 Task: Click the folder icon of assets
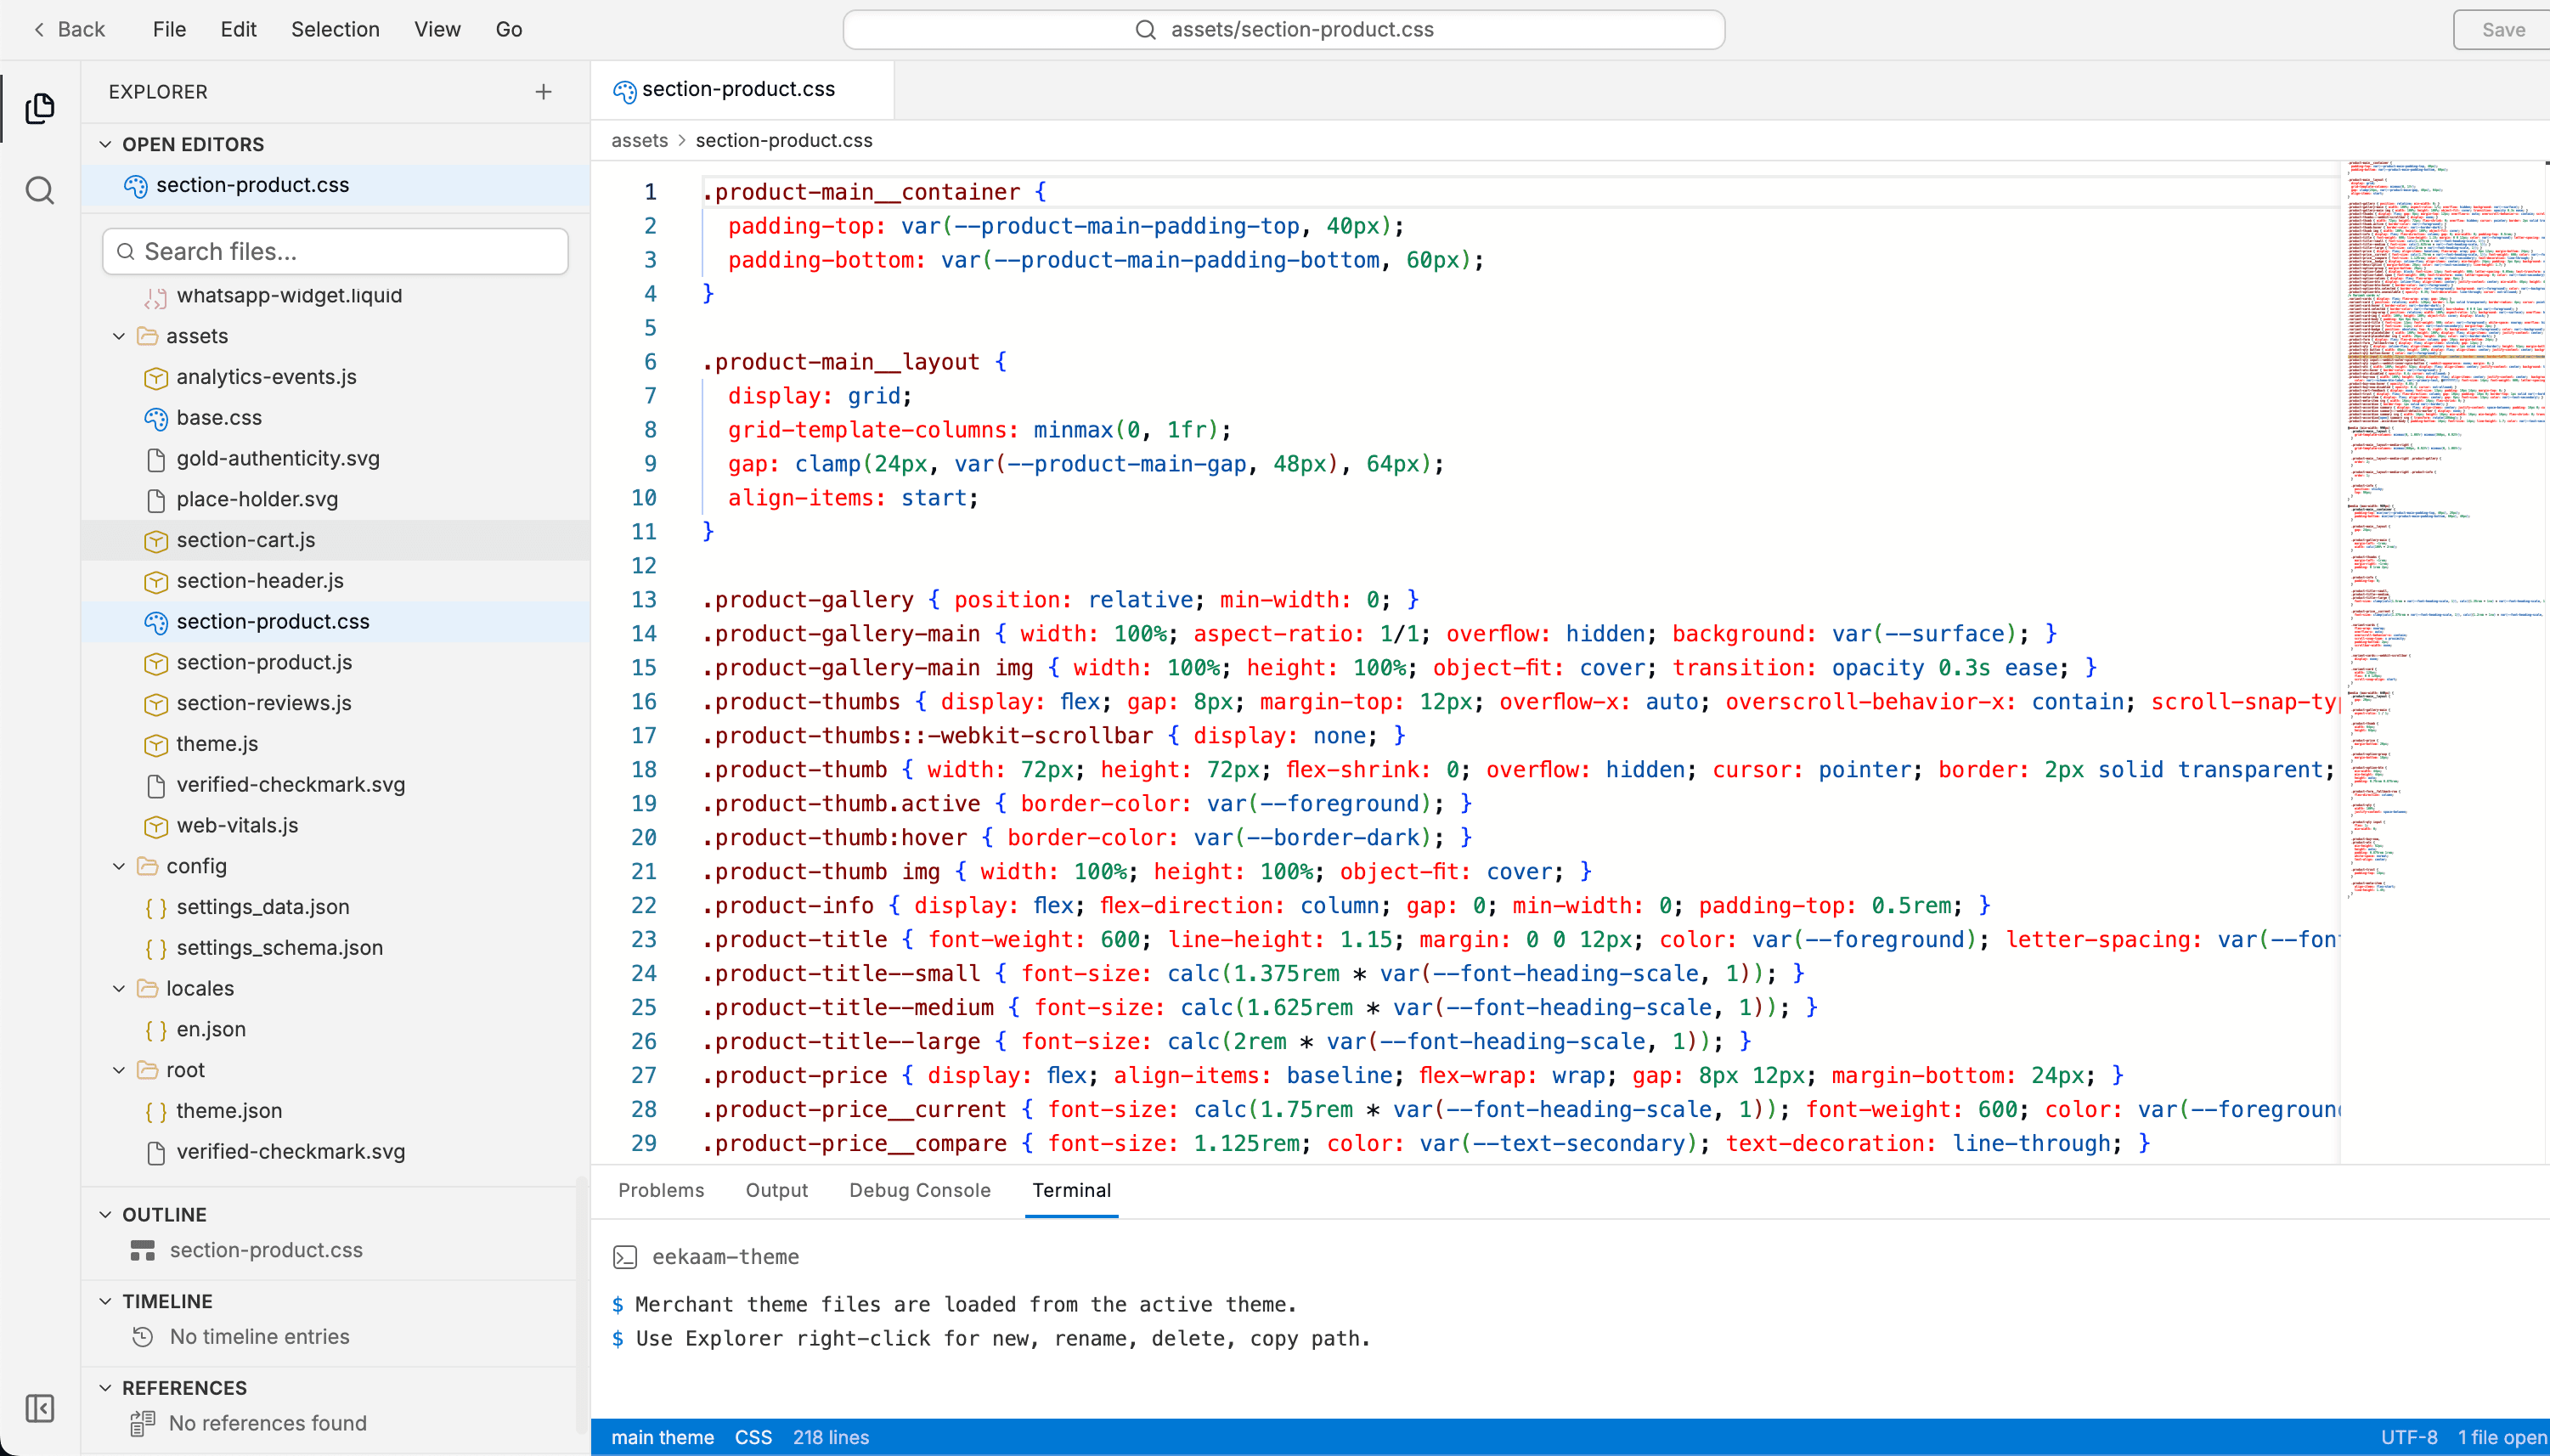[x=147, y=336]
